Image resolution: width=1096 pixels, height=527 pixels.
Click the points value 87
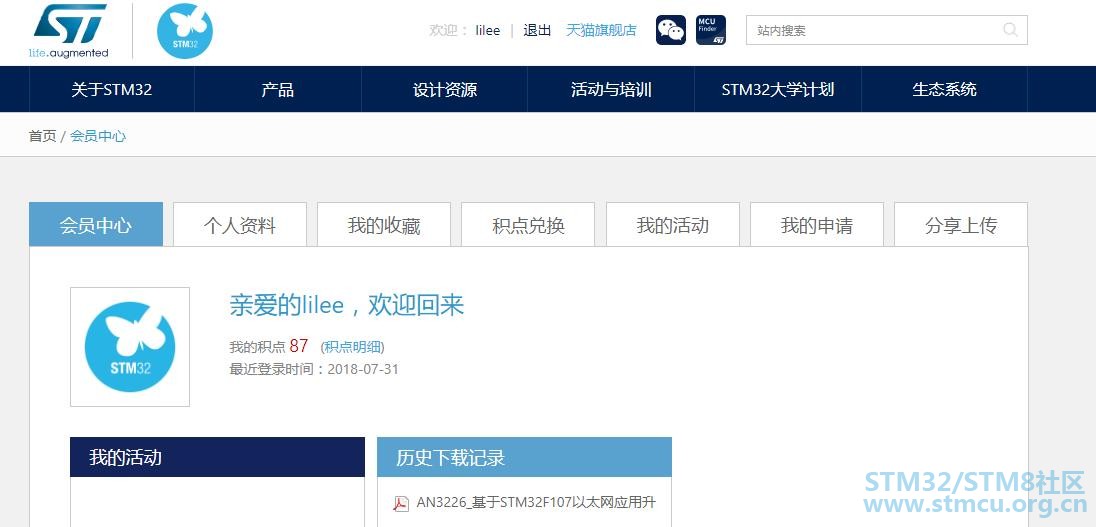coord(298,346)
